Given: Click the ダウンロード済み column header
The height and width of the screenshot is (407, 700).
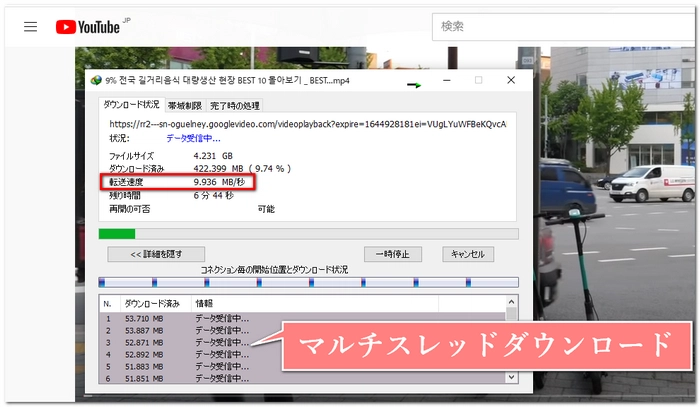Looking at the screenshot, I should [x=152, y=303].
